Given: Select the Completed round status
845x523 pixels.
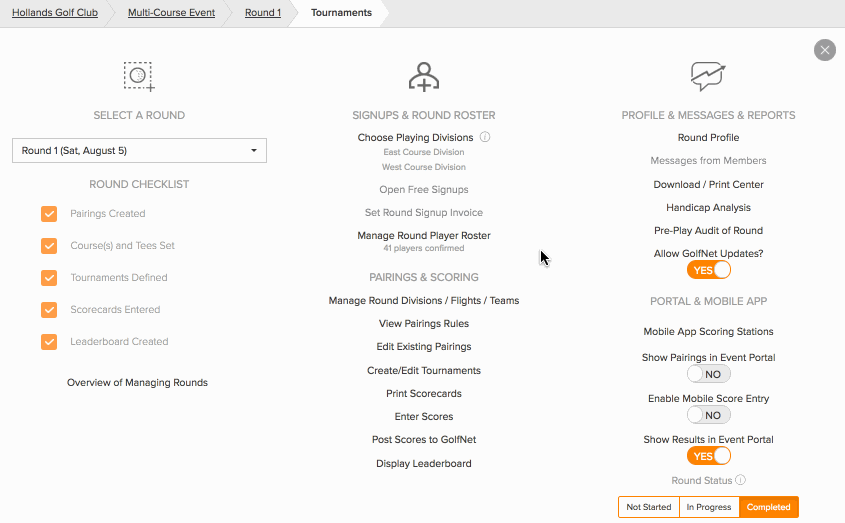Looking at the screenshot, I should (768, 507).
